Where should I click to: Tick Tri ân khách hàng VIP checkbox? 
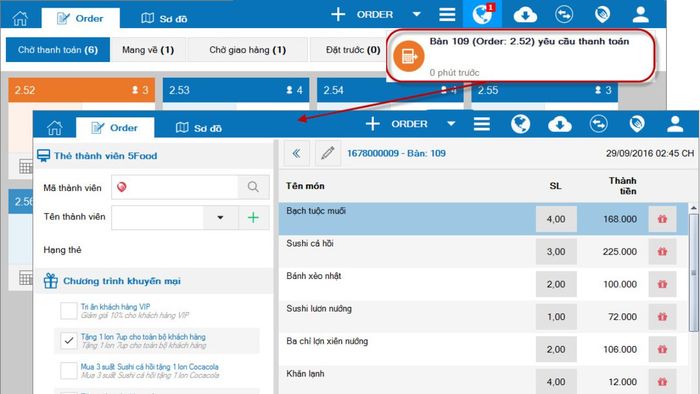point(69,311)
